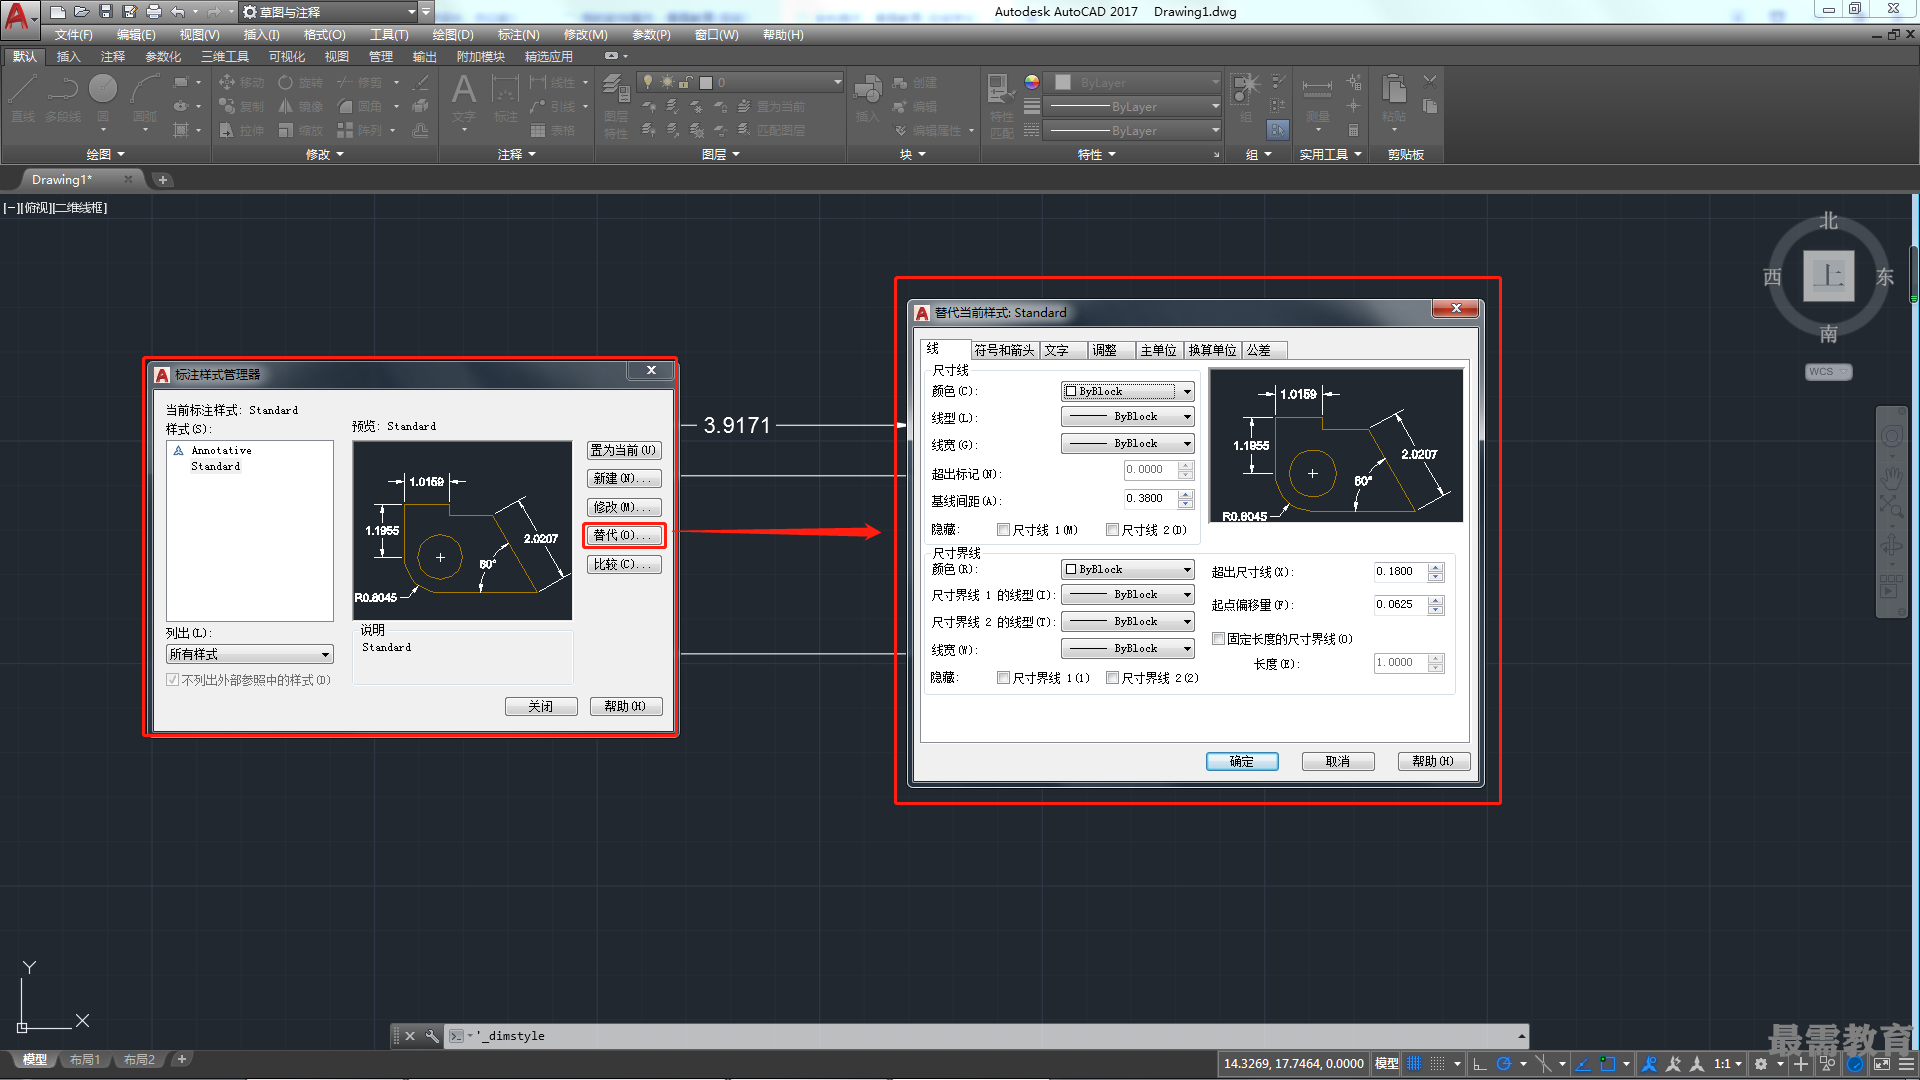This screenshot has height=1080, width=1920.
Task: Select the Polyline (多段线) tool
Action: click(62, 98)
